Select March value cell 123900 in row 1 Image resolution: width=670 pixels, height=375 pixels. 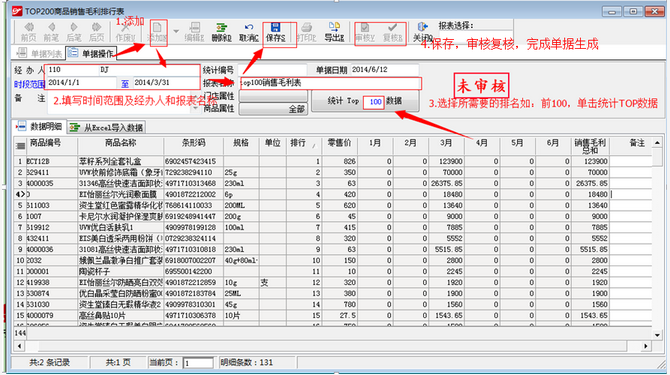447,161
